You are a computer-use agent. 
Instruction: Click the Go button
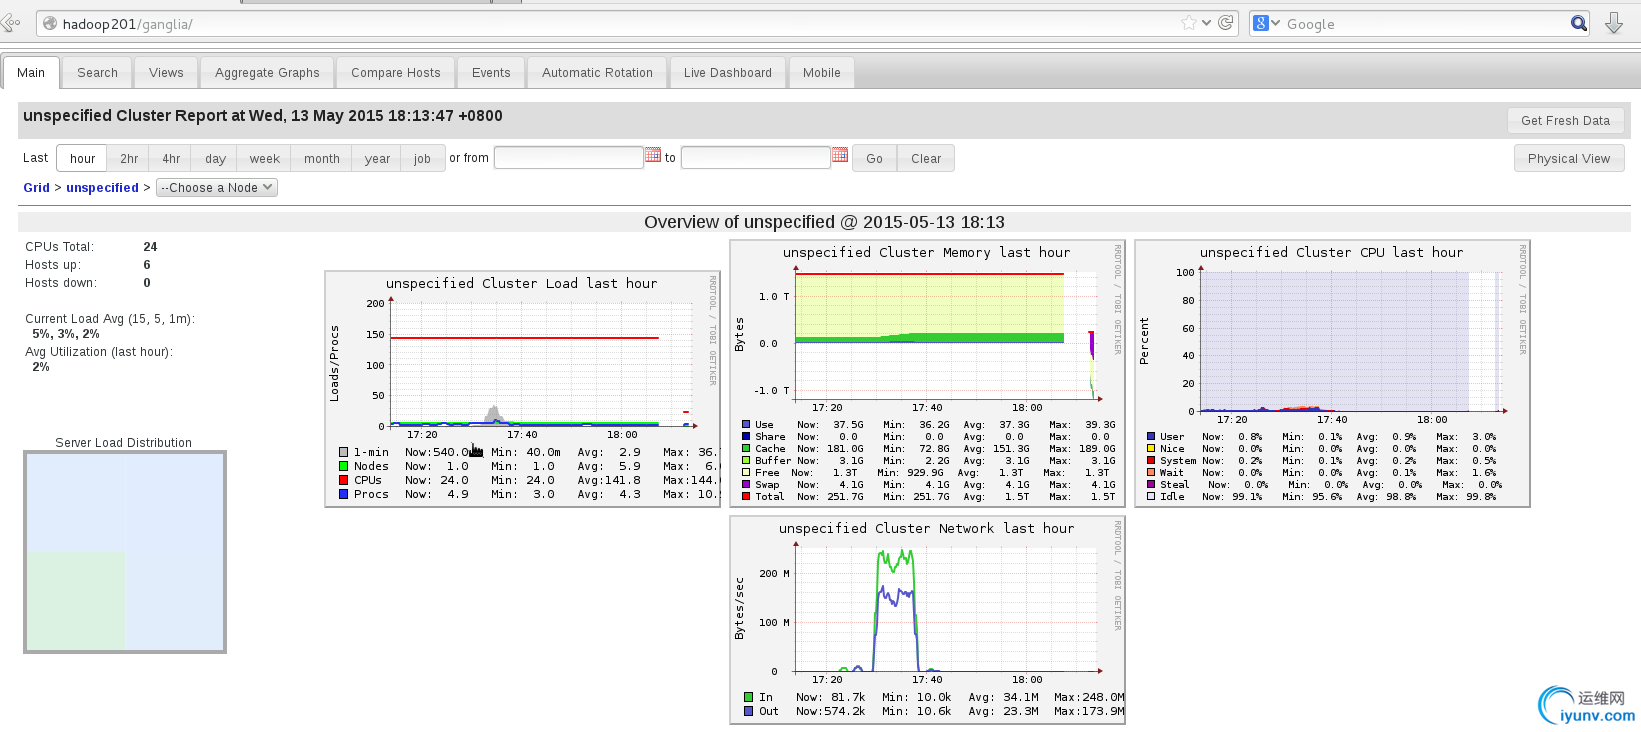(x=874, y=158)
